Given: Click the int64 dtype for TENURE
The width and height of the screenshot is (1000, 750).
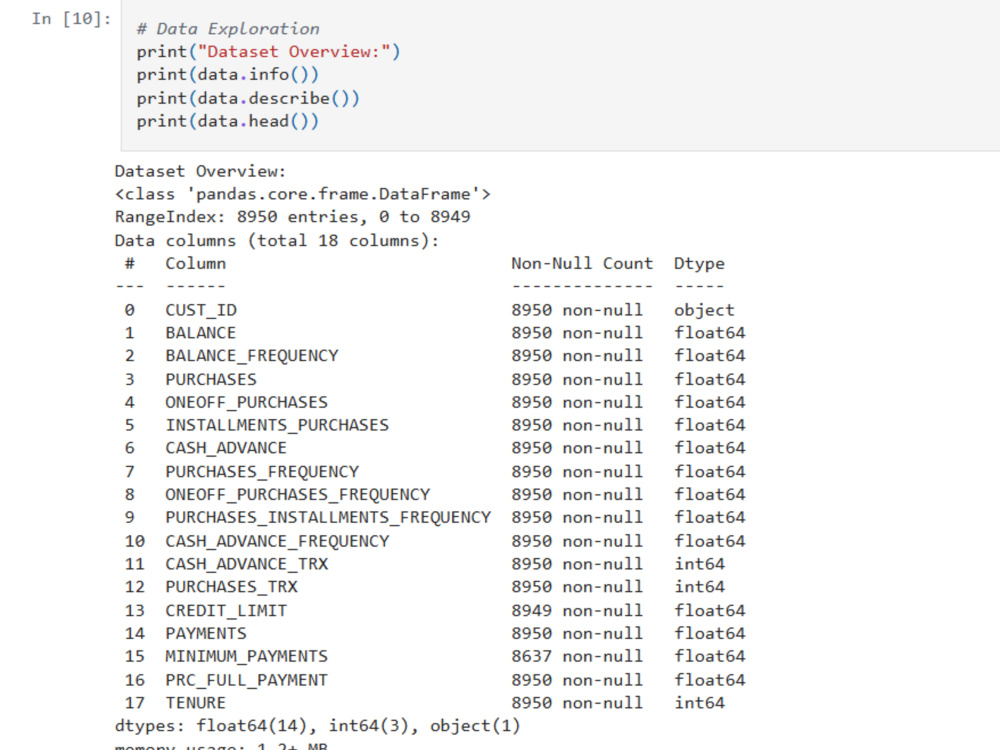Looking at the screenshot, I should click(699, 703).
